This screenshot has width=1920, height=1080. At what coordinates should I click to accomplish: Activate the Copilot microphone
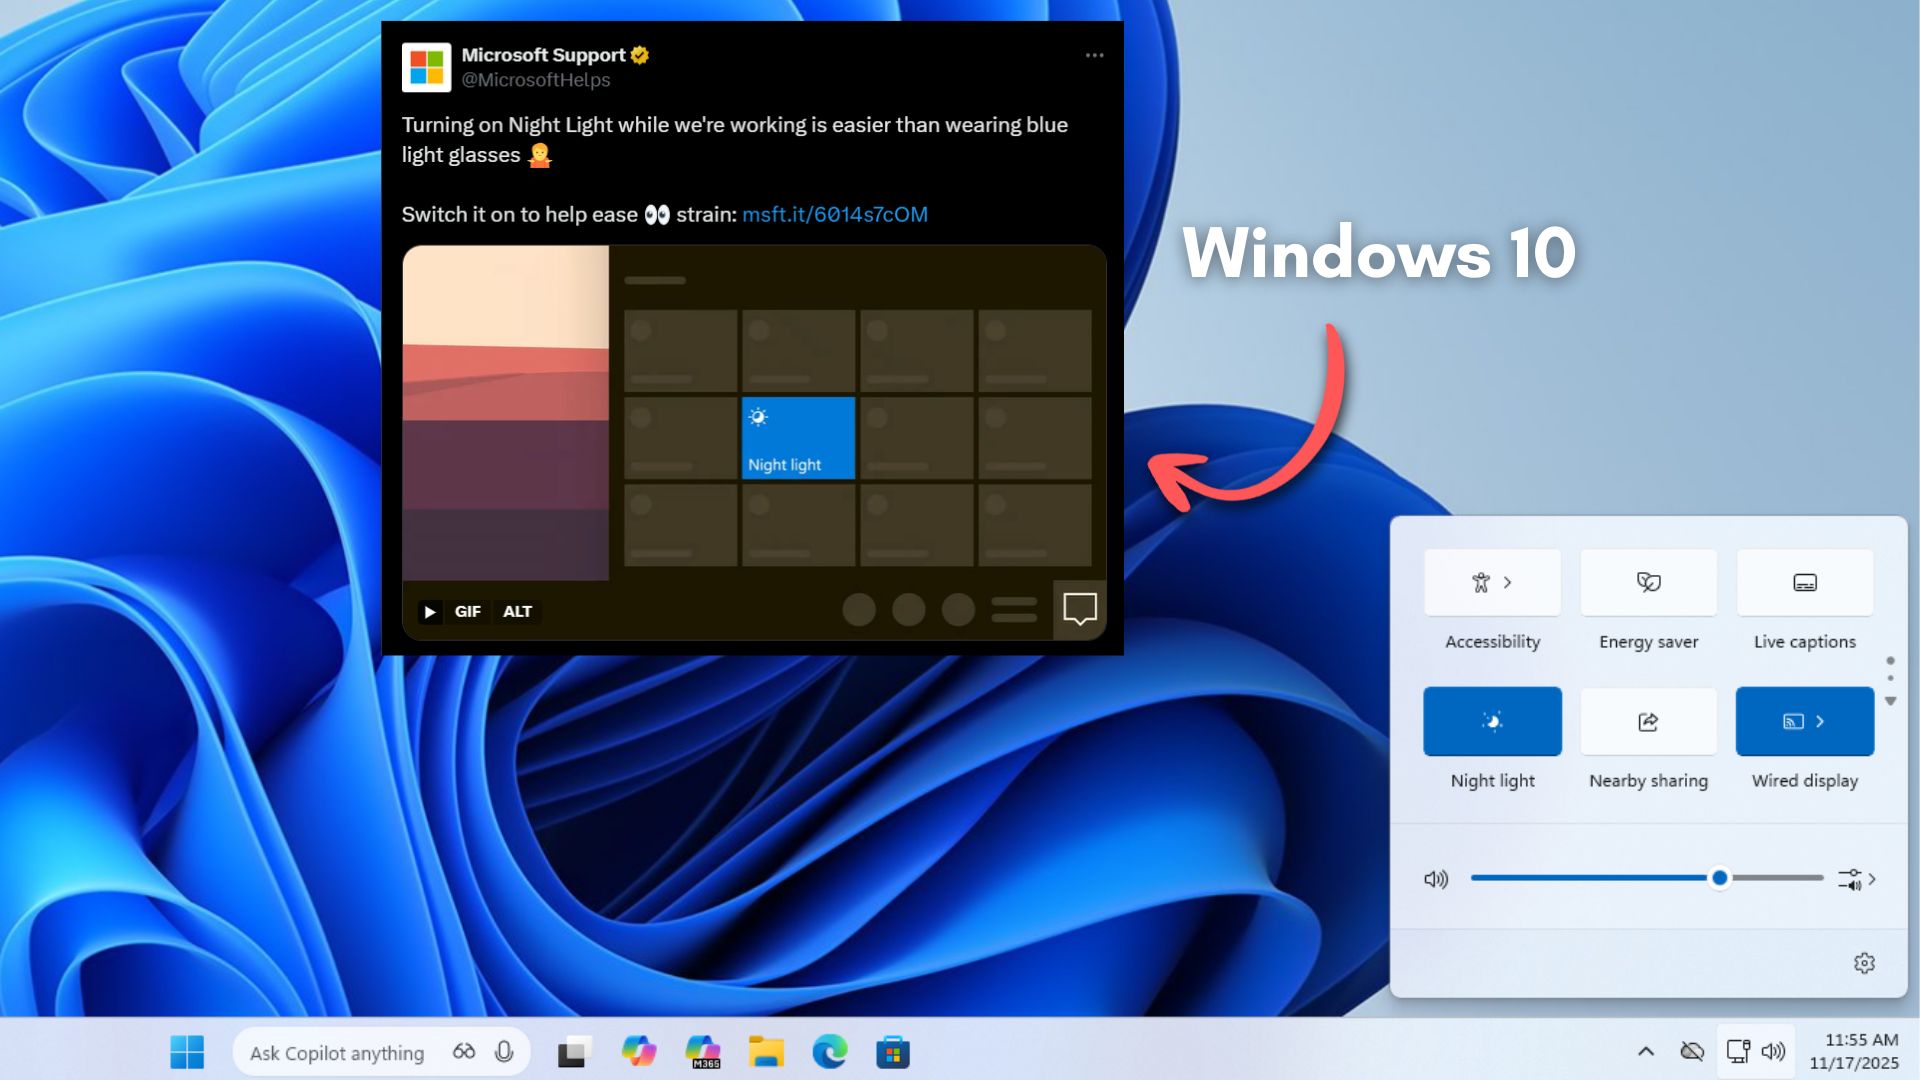point(505,1051)
